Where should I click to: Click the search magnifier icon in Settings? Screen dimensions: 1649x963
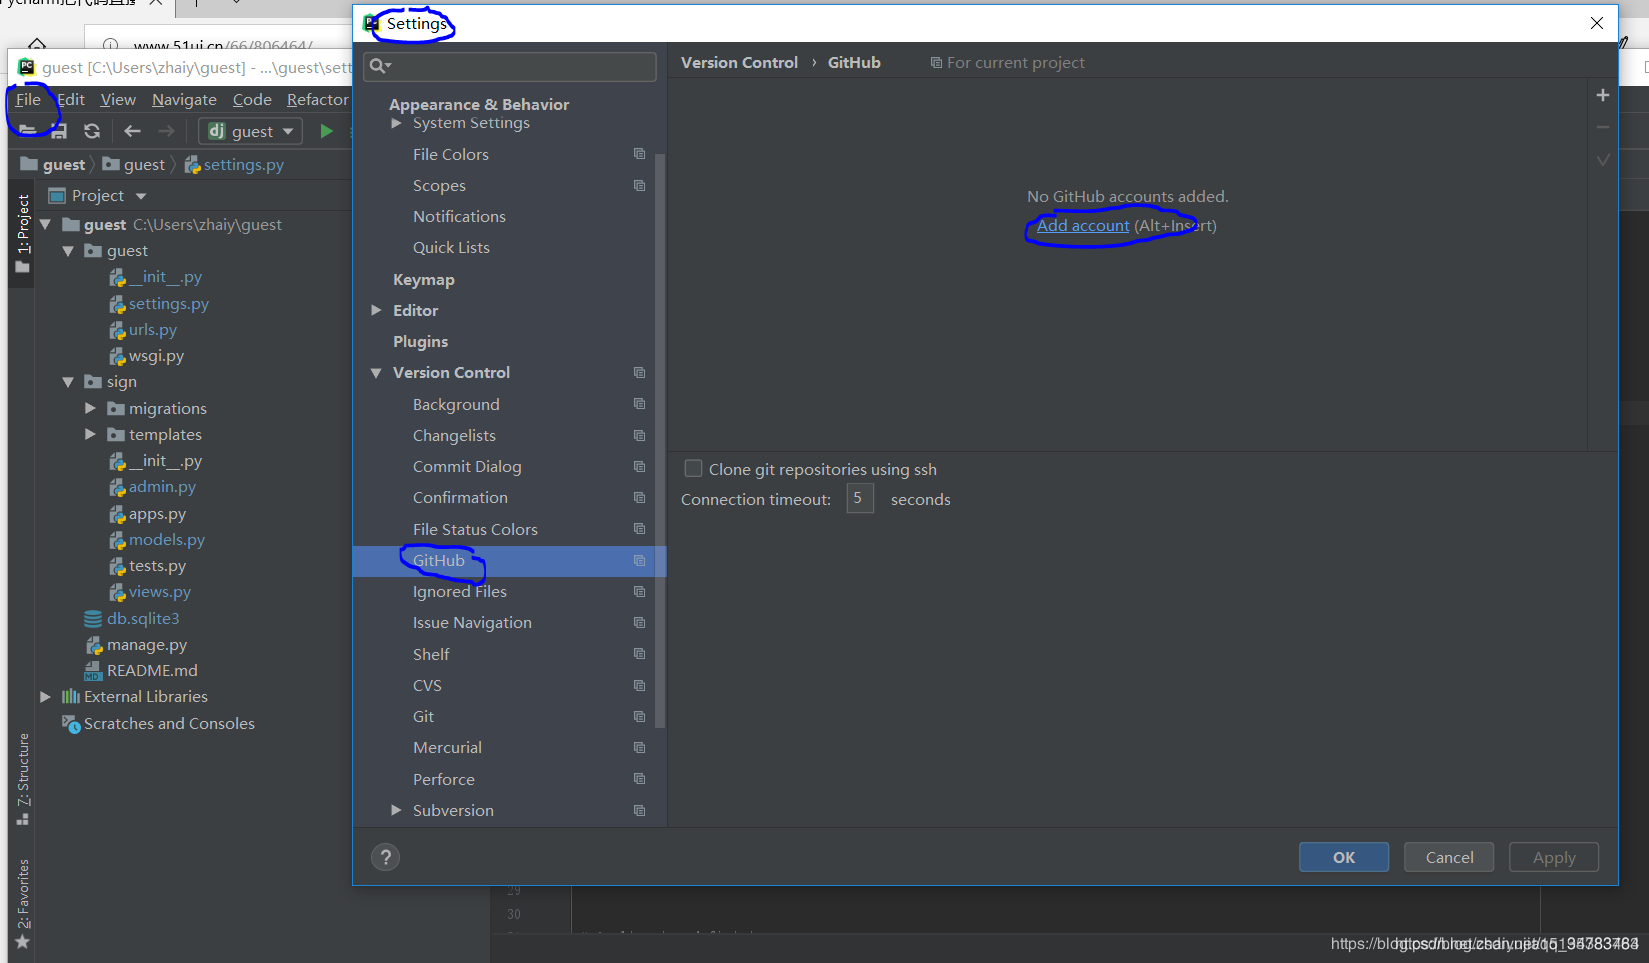[379, 66]
